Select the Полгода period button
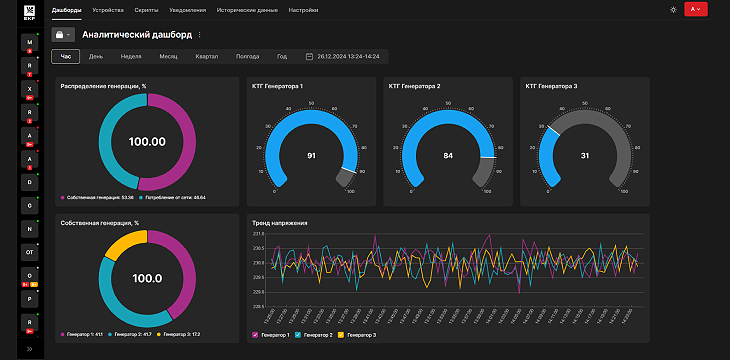730x360 pixels. (247, 56)
